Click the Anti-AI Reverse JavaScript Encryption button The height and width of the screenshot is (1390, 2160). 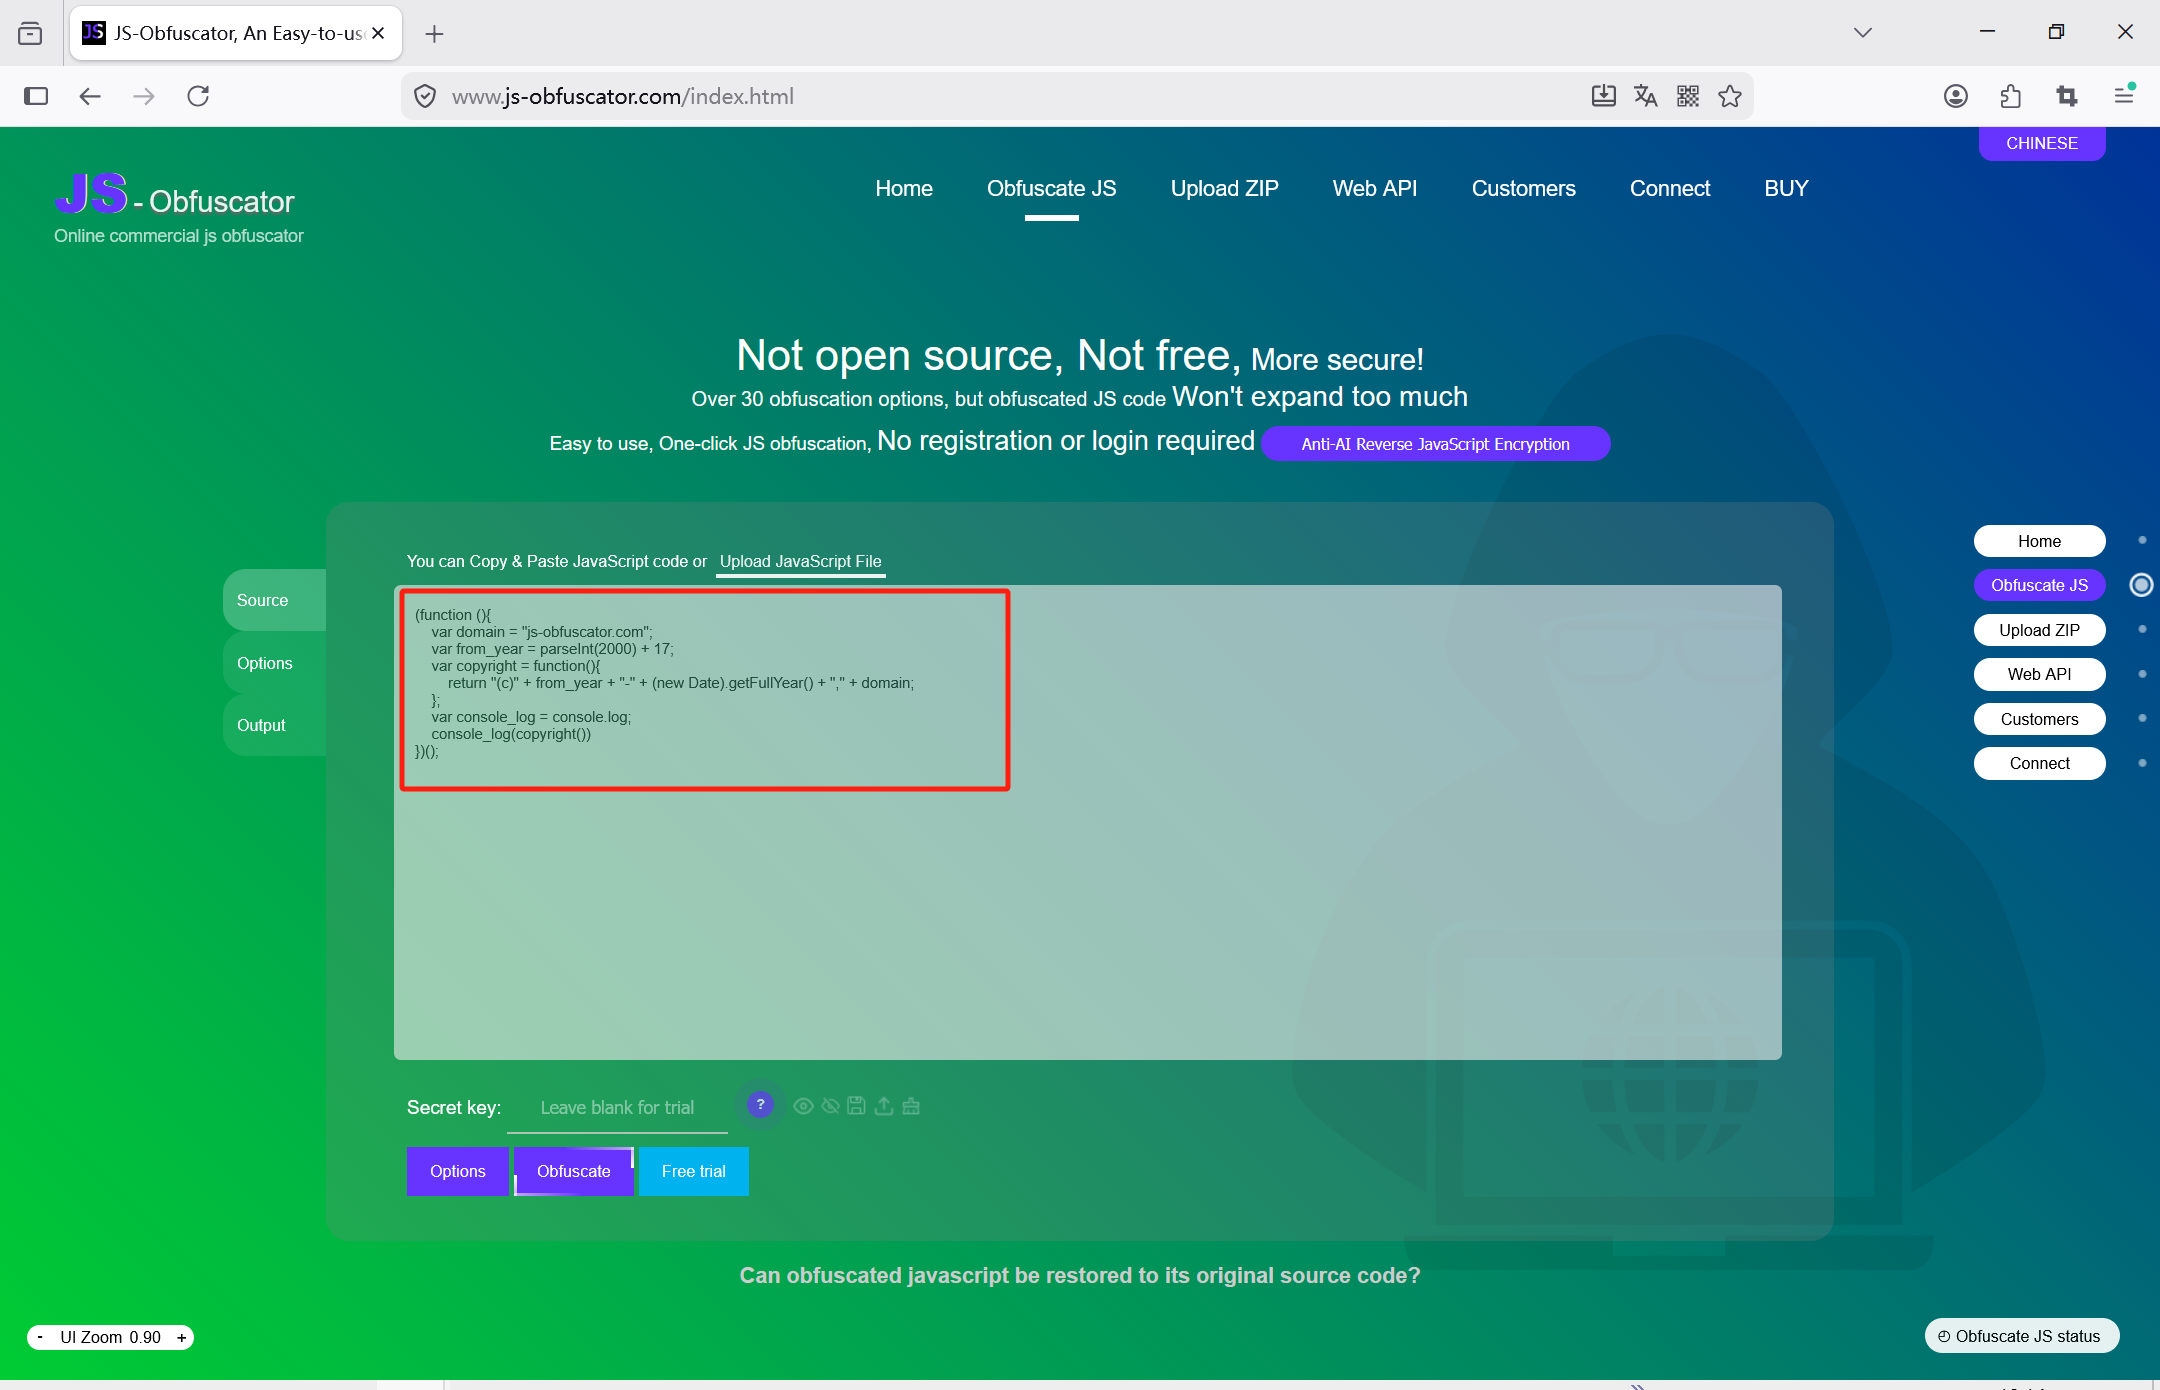(x=1435, y=444)
